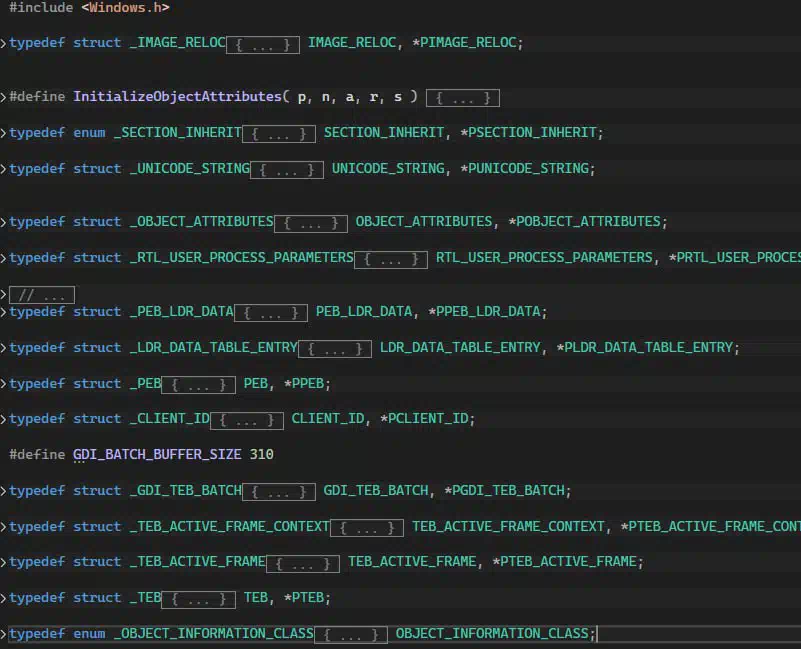Click { ... } box after _RTL_USER_PROCESS_PARAMETERS

coord(391,259)
